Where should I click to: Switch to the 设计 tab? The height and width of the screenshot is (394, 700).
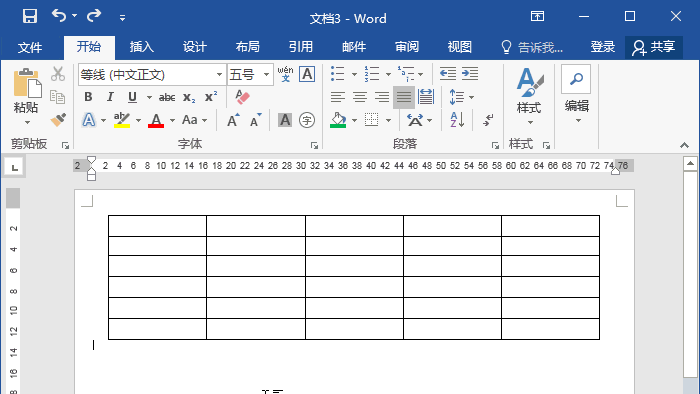(195, 47)
